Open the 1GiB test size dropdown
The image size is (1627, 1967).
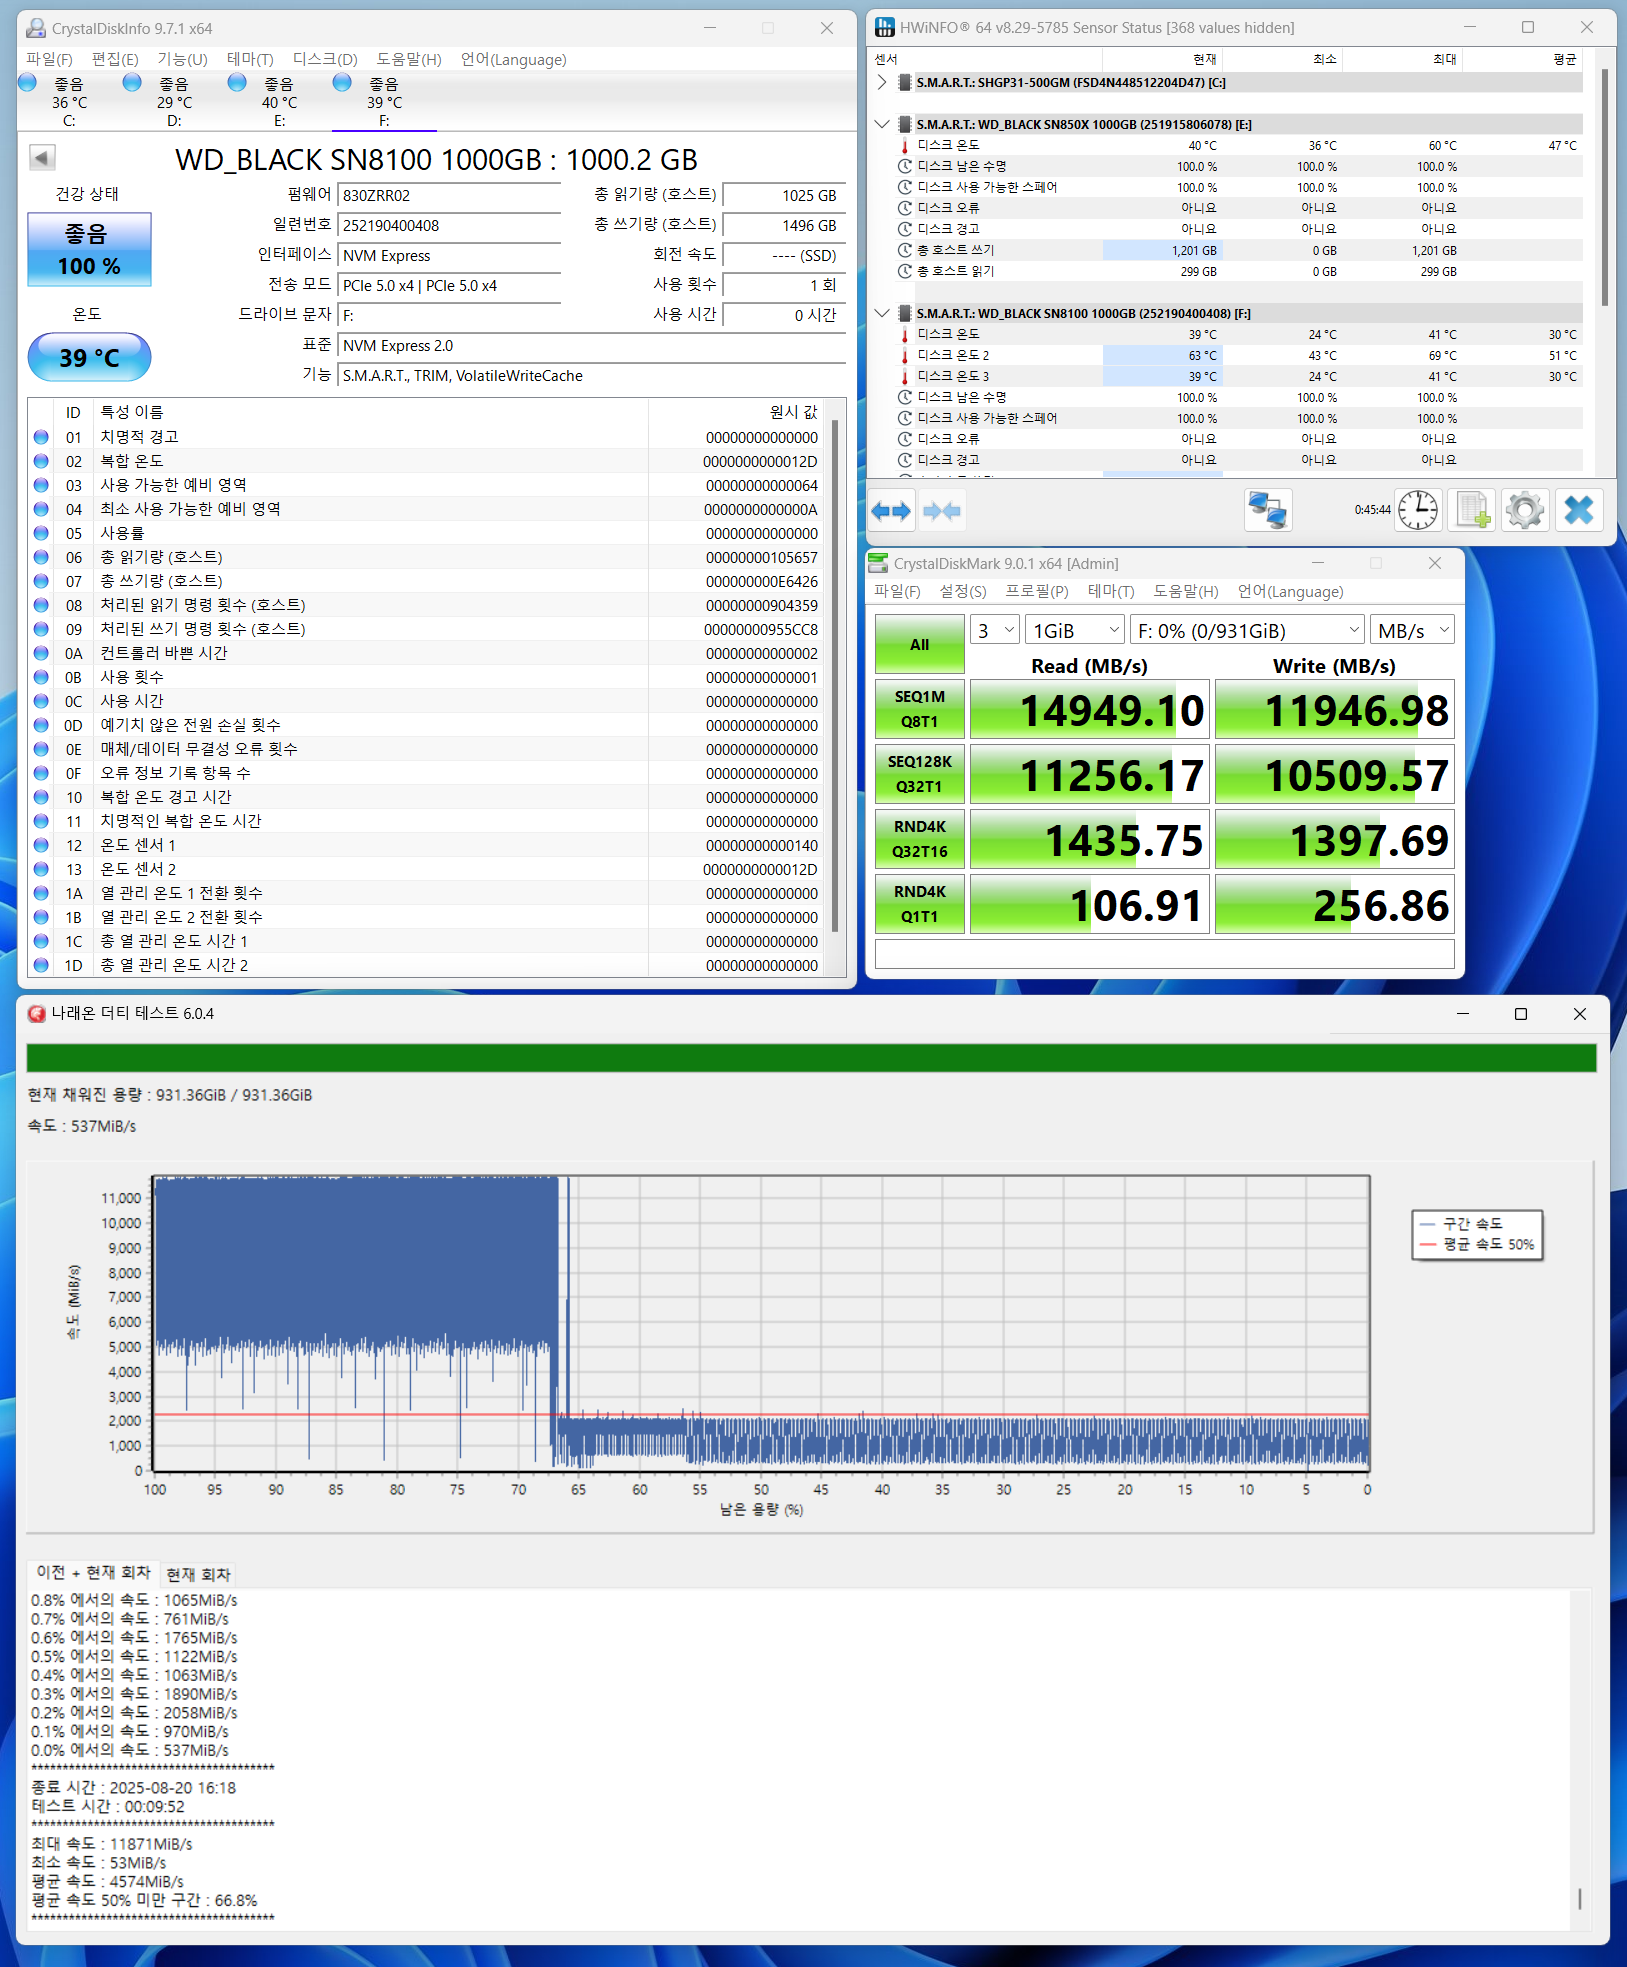1075,630
